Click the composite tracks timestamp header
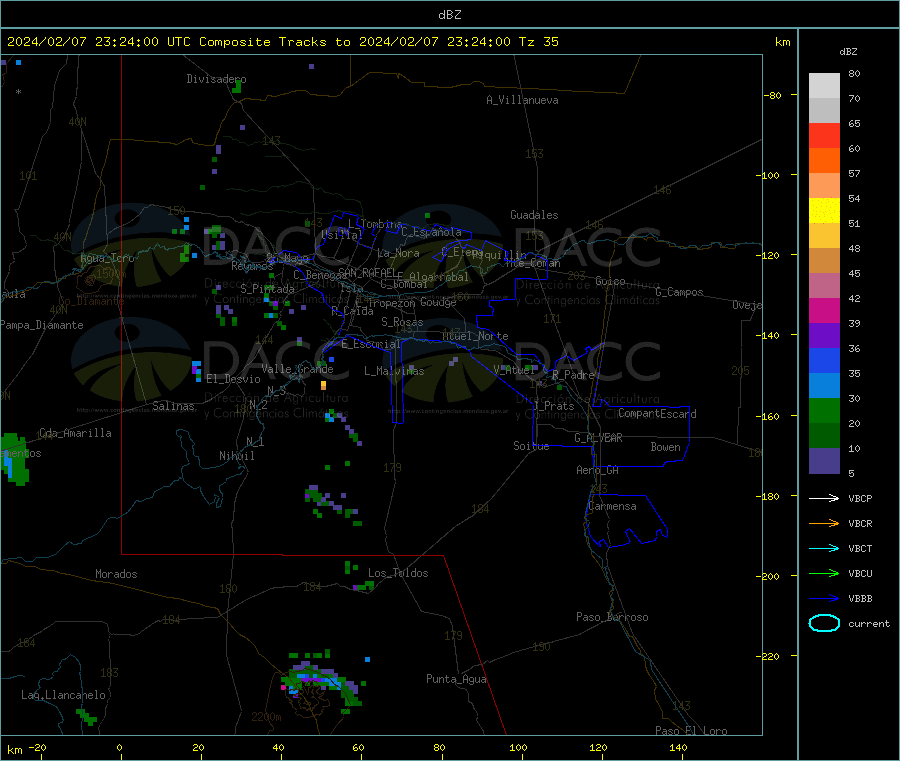 point(282,42)
